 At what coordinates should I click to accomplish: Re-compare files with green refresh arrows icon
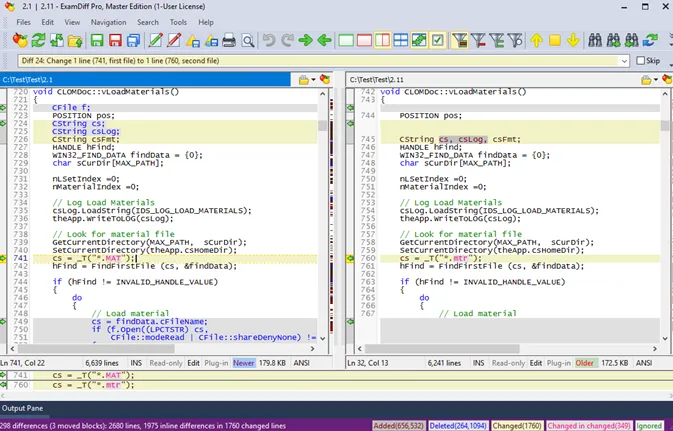[38, 40]
